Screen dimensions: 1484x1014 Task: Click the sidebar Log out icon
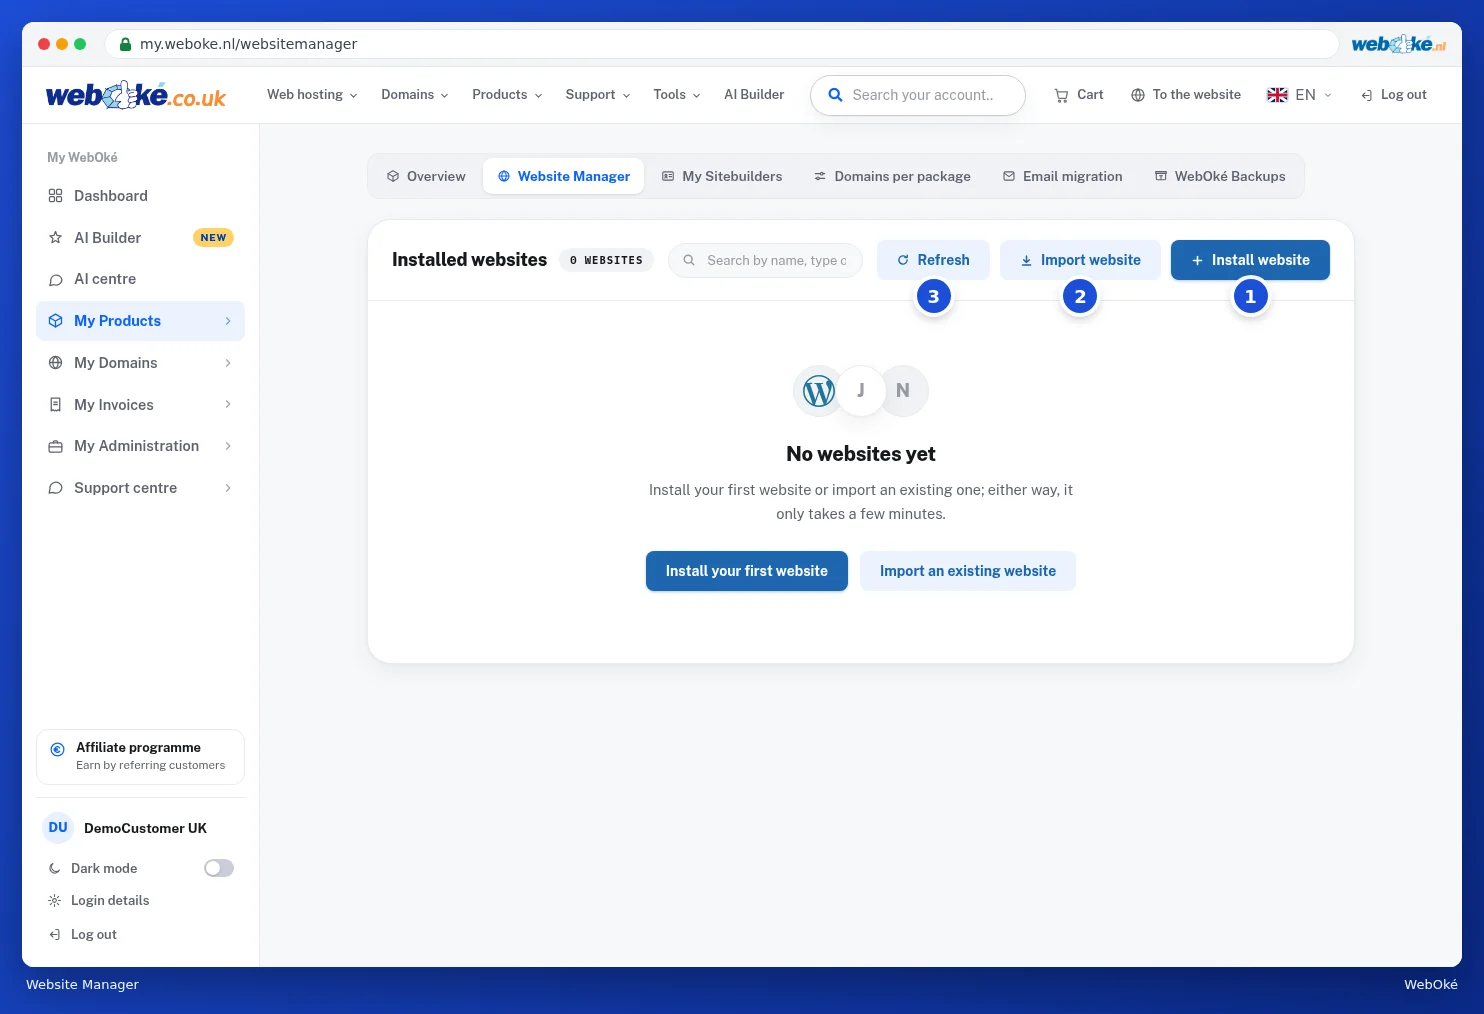coord(55,935)
